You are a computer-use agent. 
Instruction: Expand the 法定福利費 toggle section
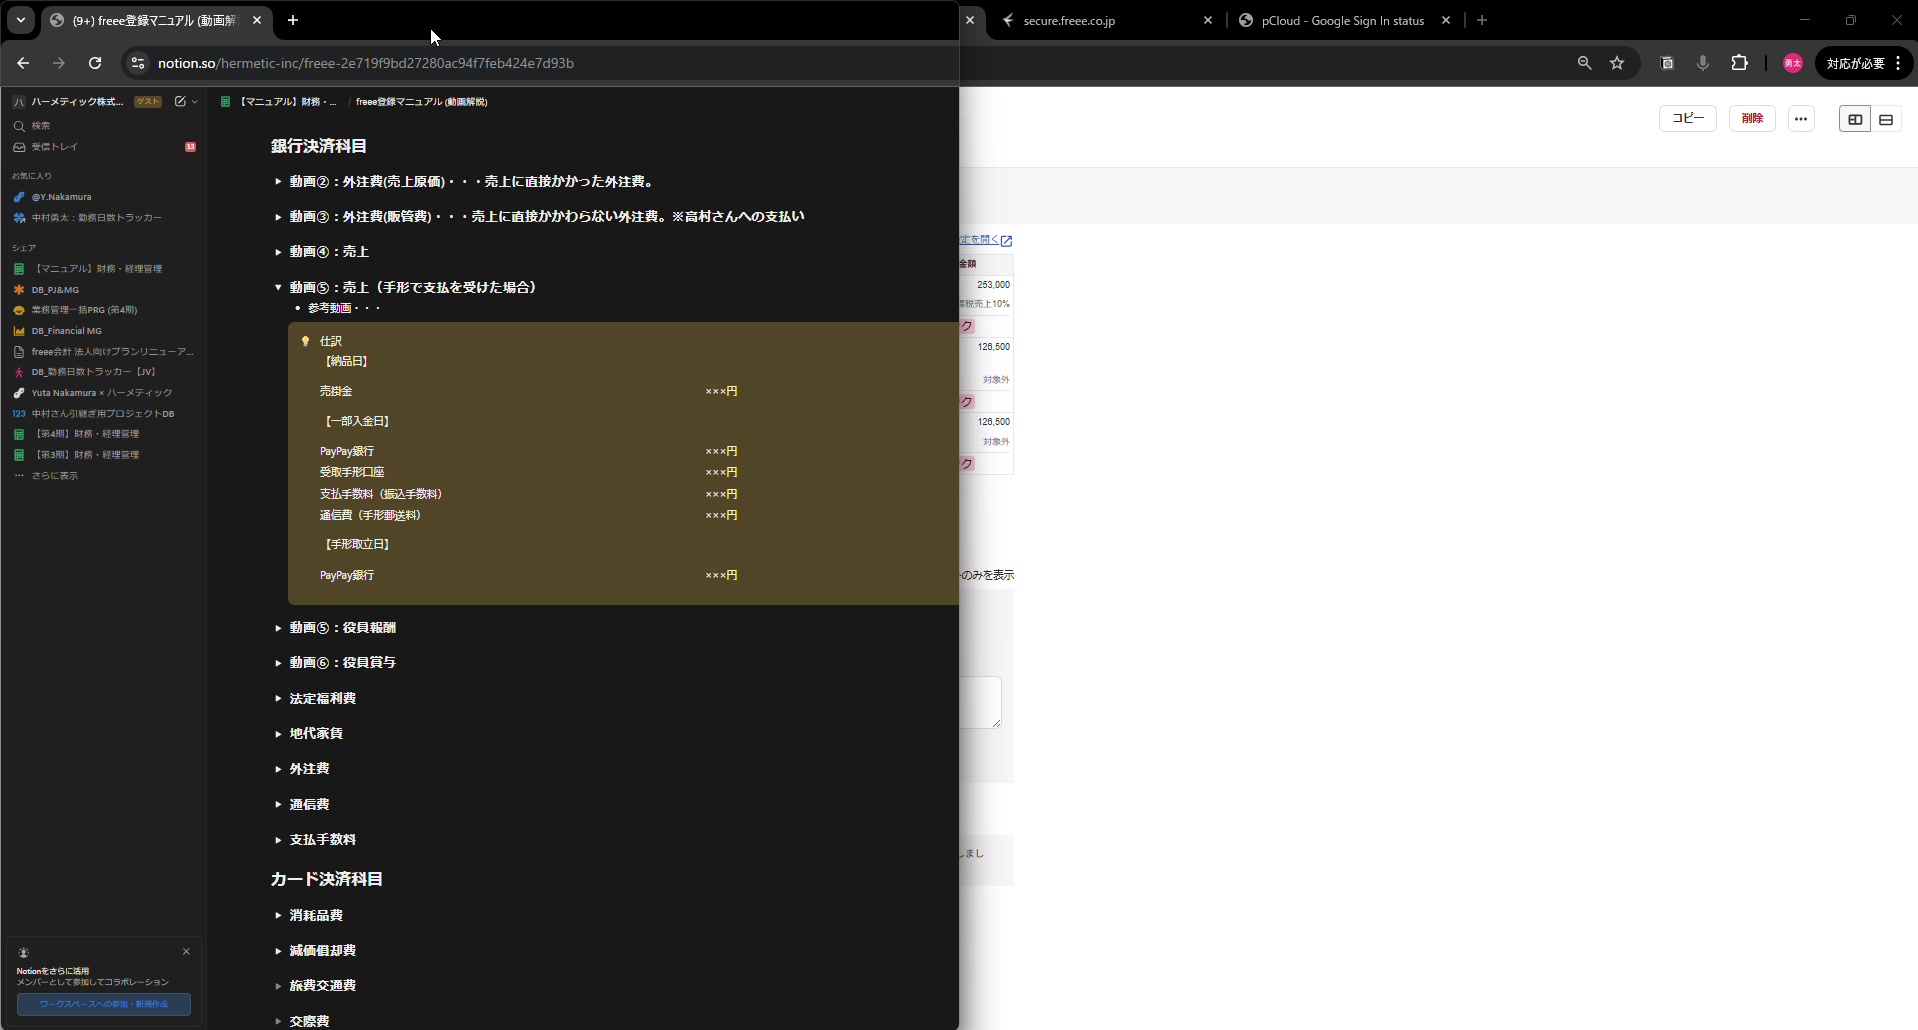pos(278,699)
